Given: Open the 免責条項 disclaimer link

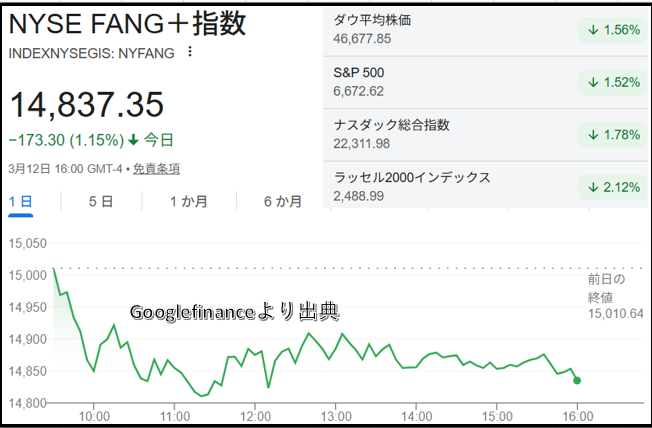Looking at the screenshot, I should 156,169.
